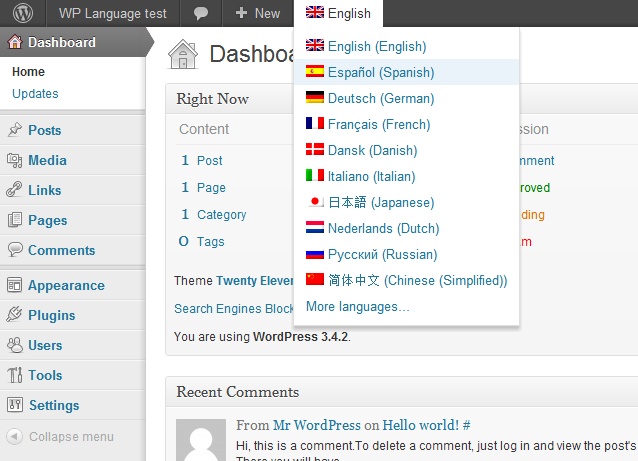Open the English language dropdown in admin bar

(338, 13)
